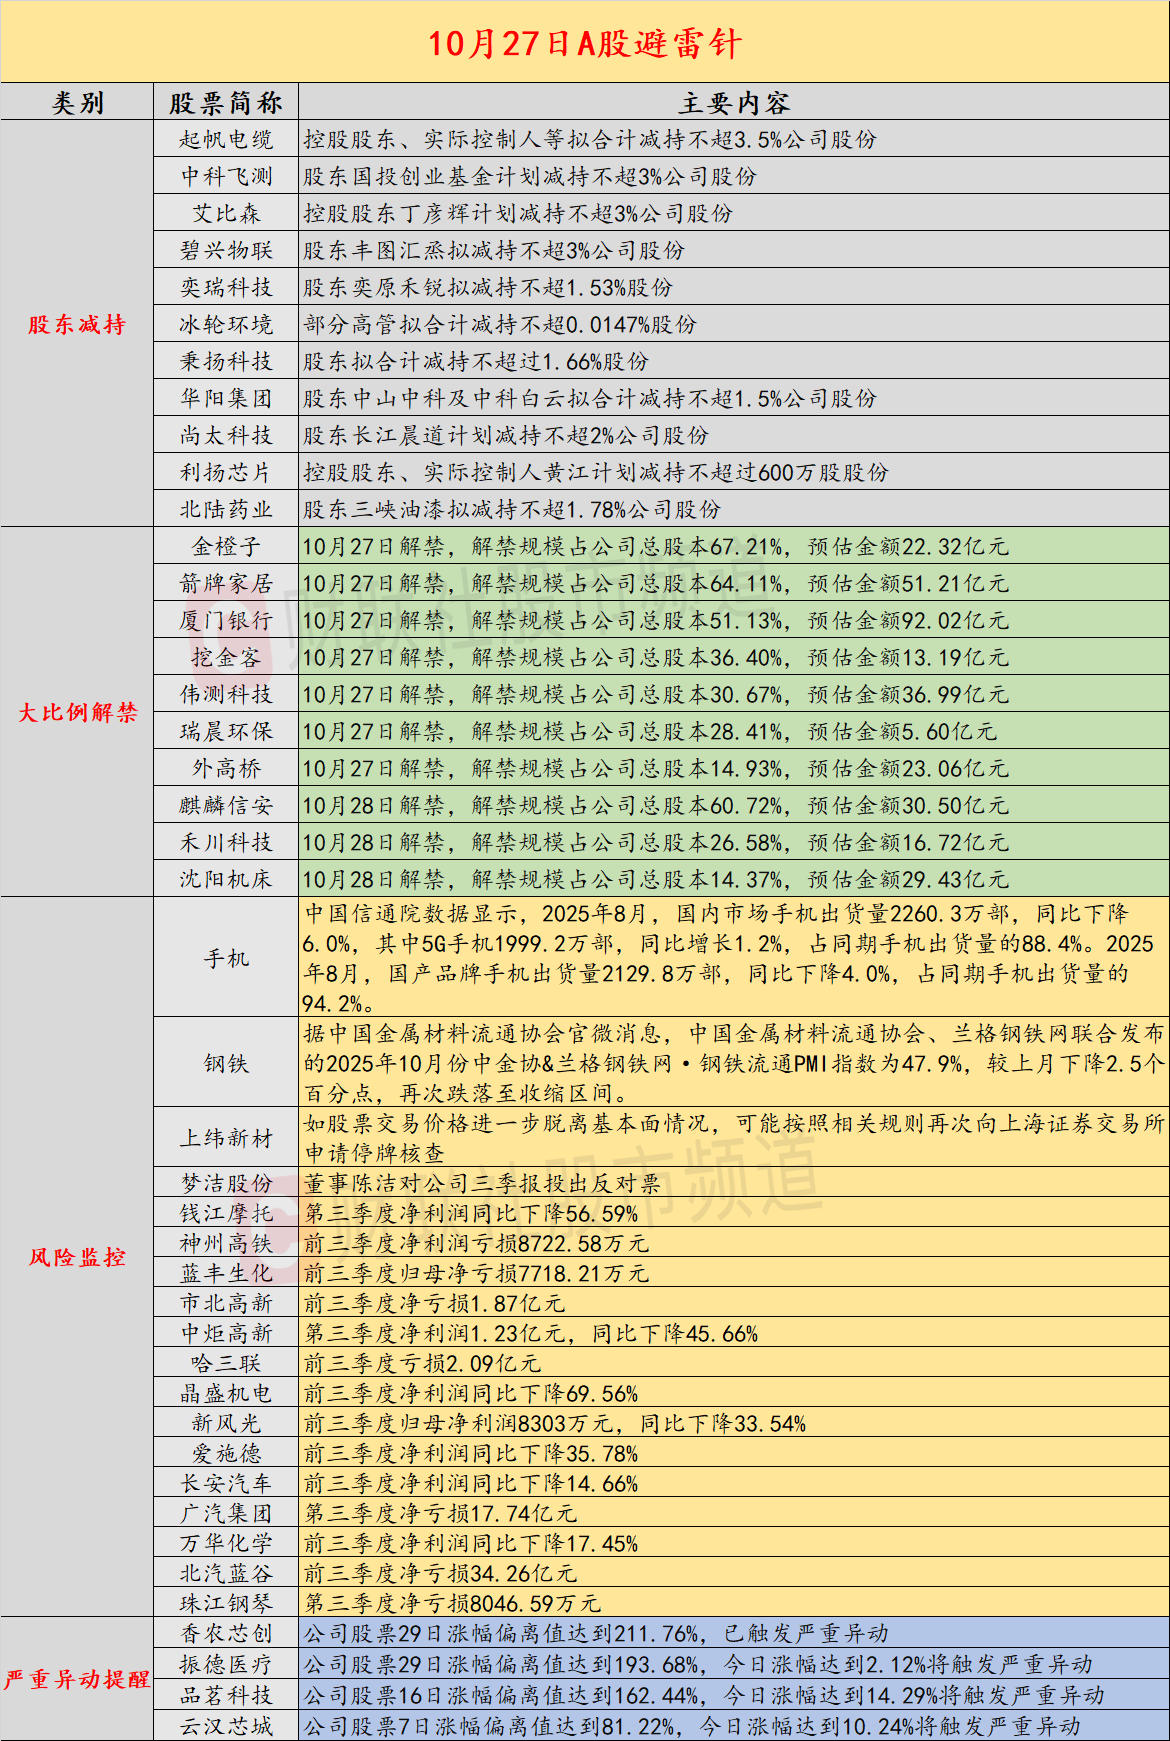
Task: Click the "钢铁" row label
Action: click(226, 1064)
